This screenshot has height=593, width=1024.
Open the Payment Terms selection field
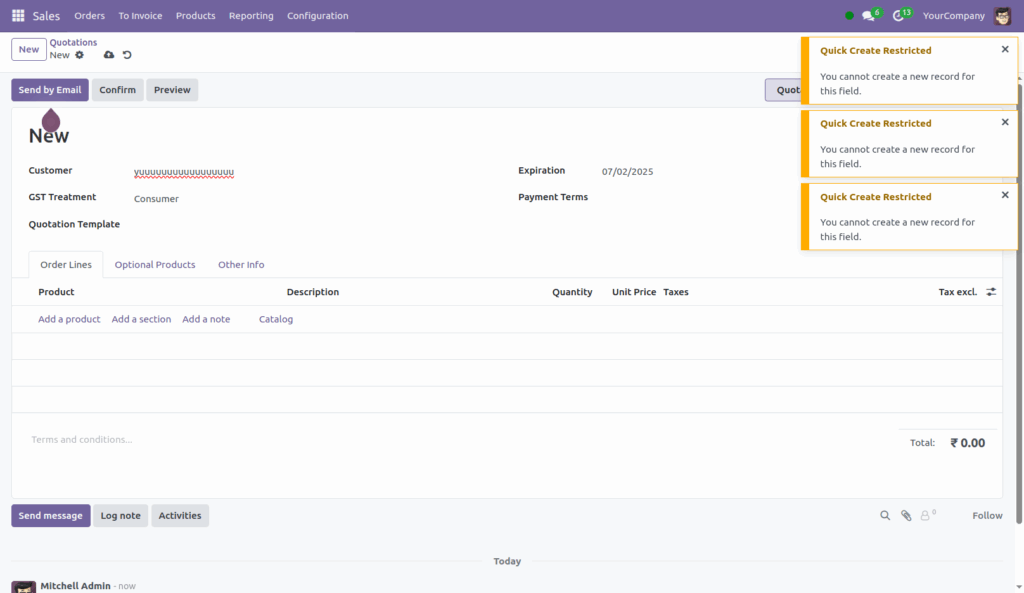click(x=660, y=197)
